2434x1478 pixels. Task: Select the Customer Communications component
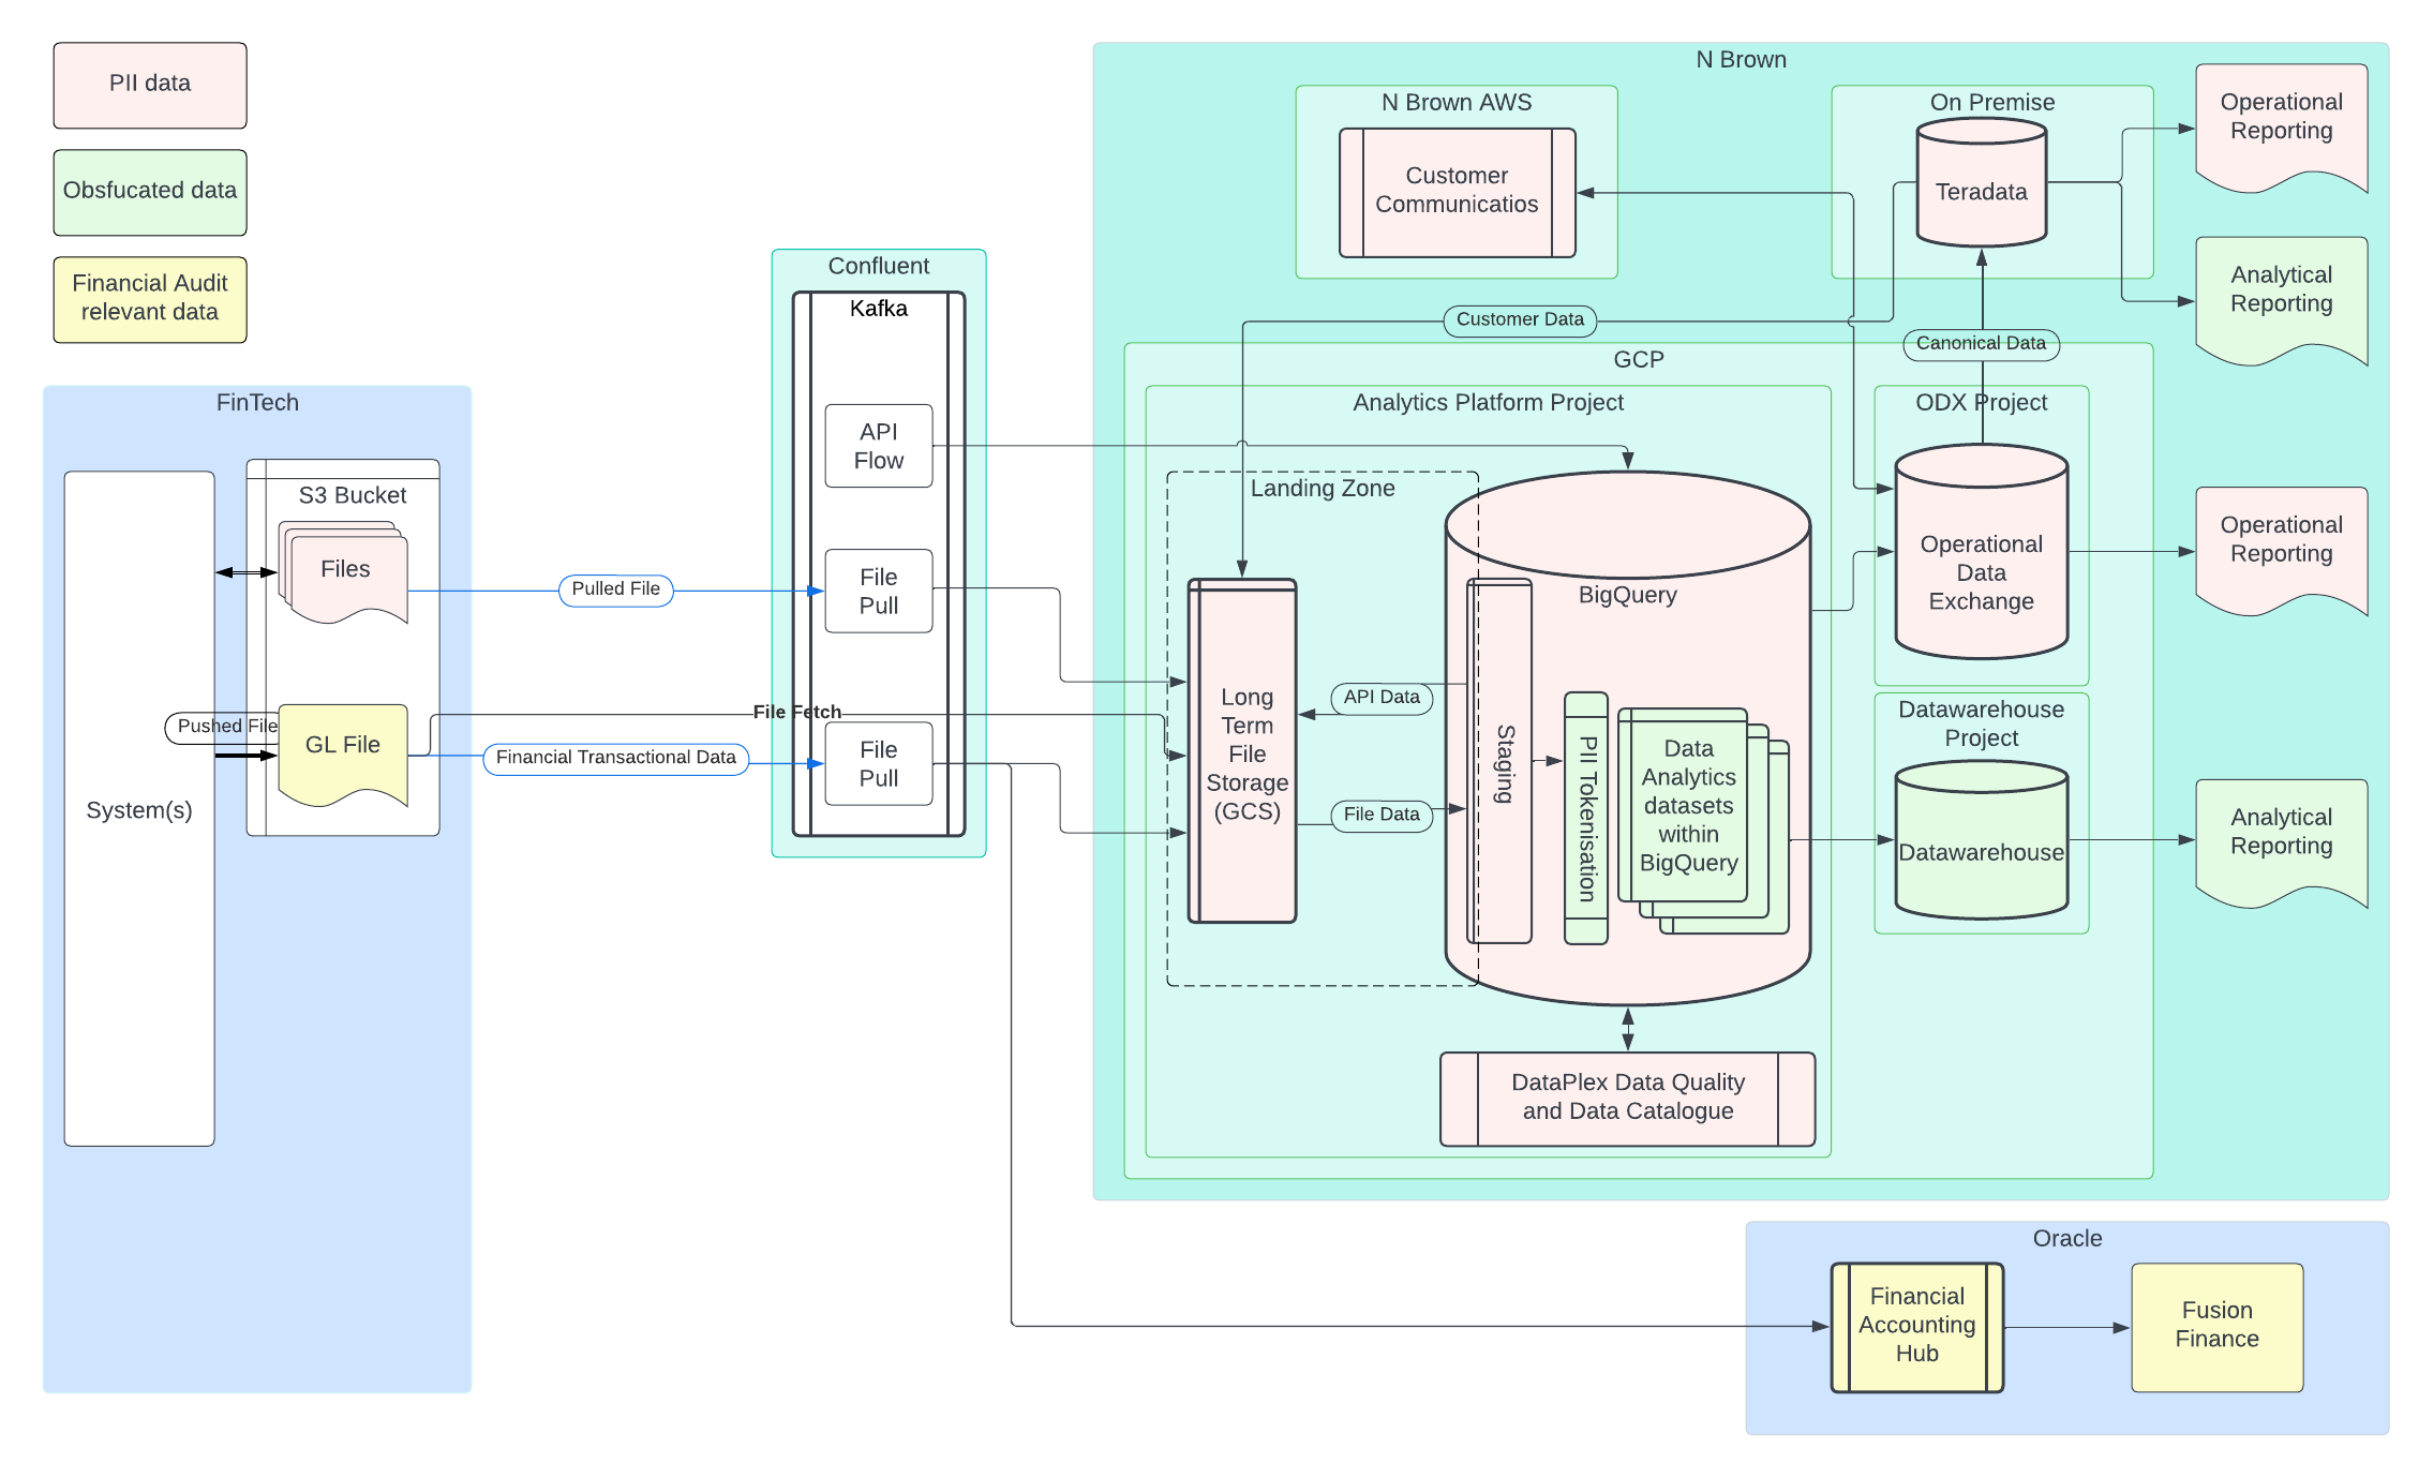point(1455,190)
